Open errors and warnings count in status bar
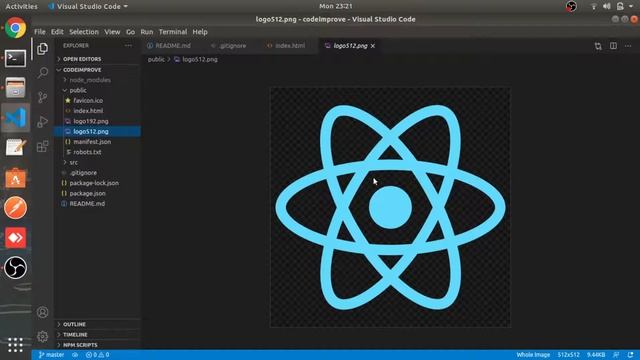The image size is (640, 360). [98, 355]
